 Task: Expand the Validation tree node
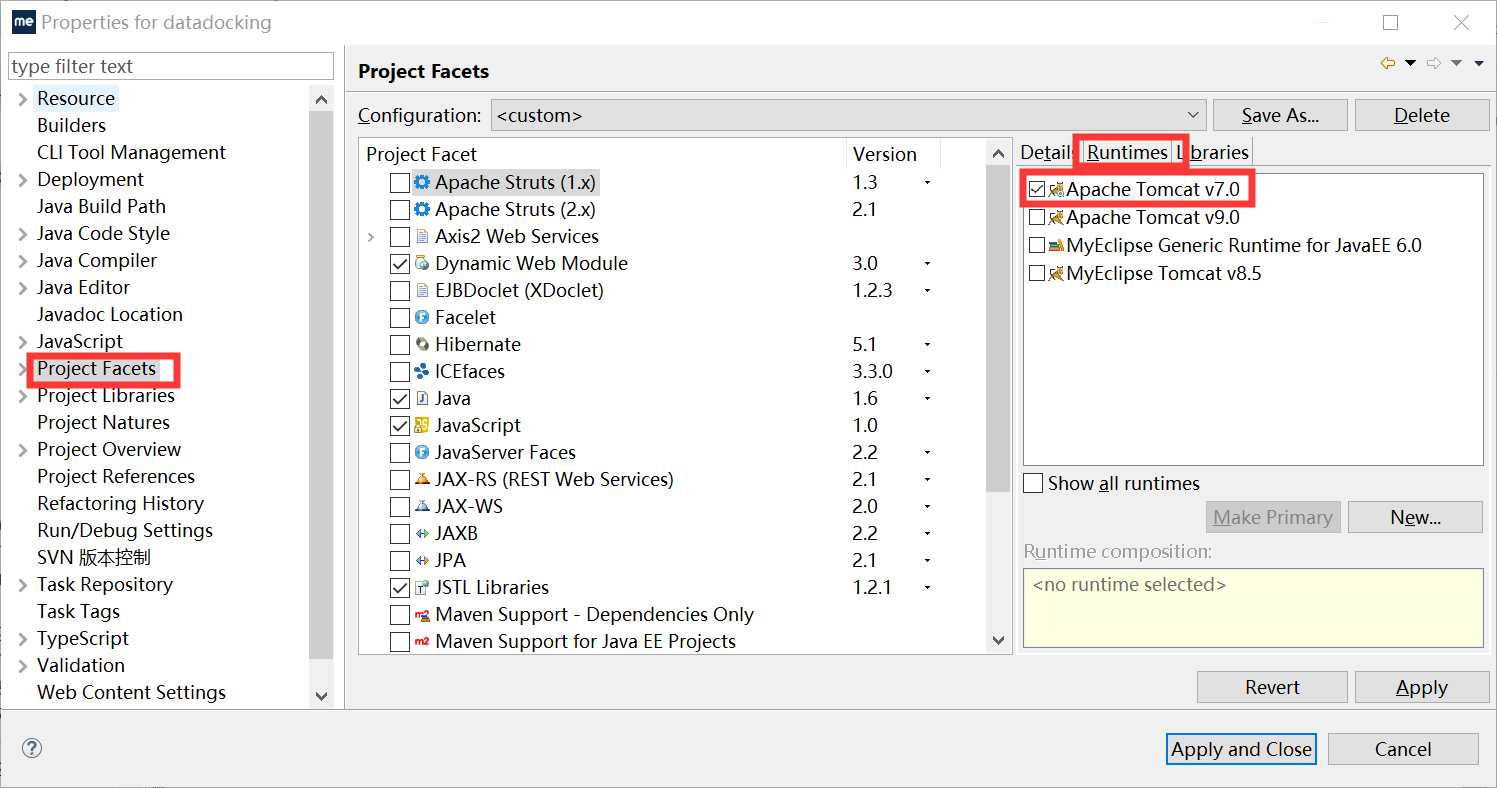23,665
